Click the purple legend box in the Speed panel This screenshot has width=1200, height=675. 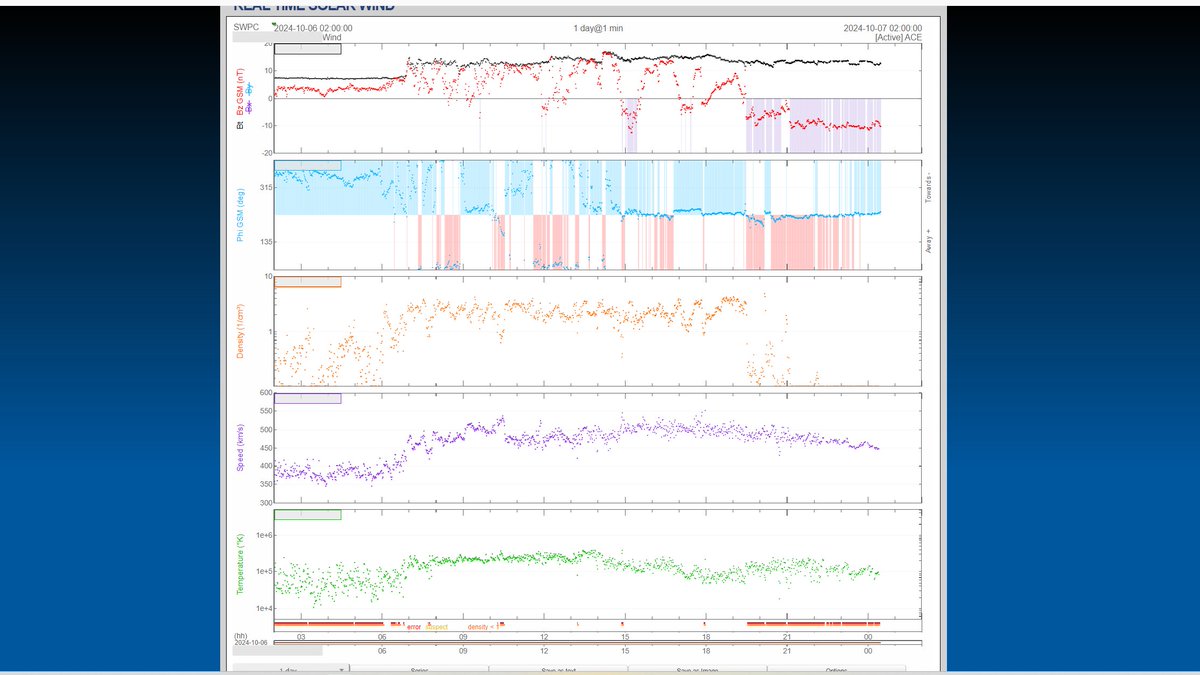pos(310,398)
